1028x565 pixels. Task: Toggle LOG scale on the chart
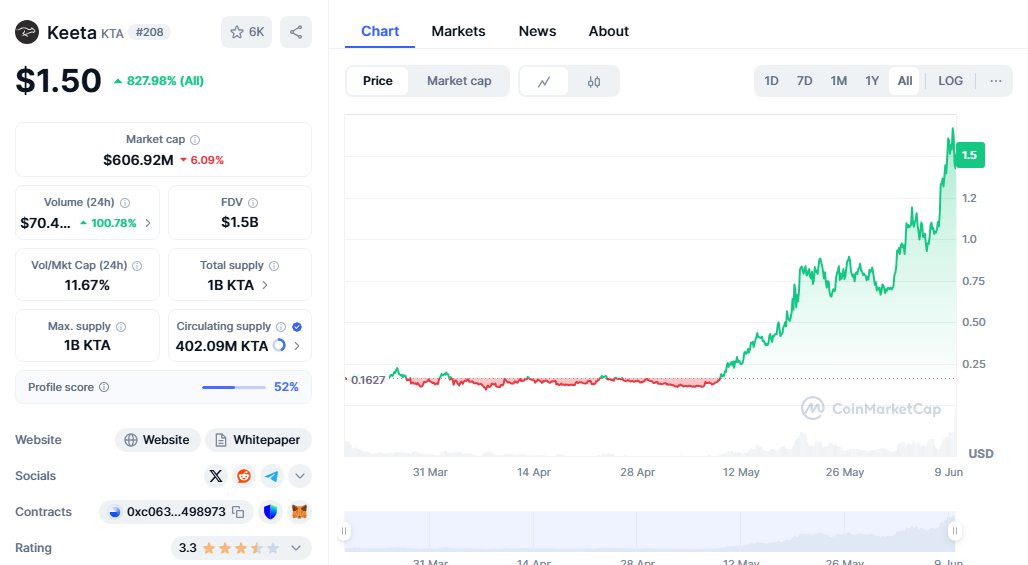coord(950,81)
